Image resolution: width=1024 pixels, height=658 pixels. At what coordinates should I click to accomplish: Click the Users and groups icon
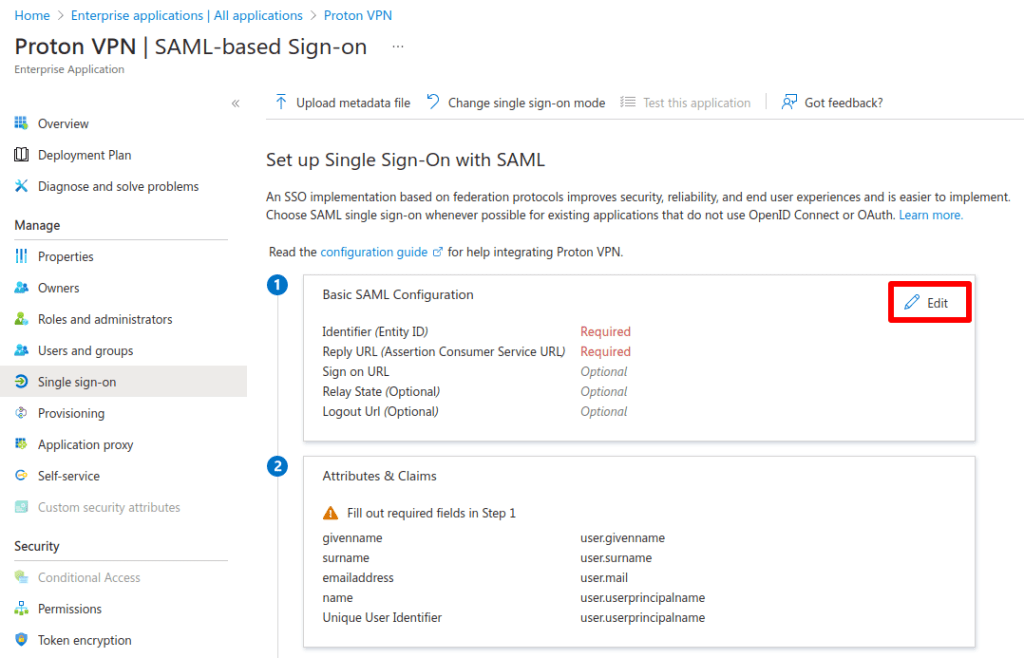click(22, 351)
